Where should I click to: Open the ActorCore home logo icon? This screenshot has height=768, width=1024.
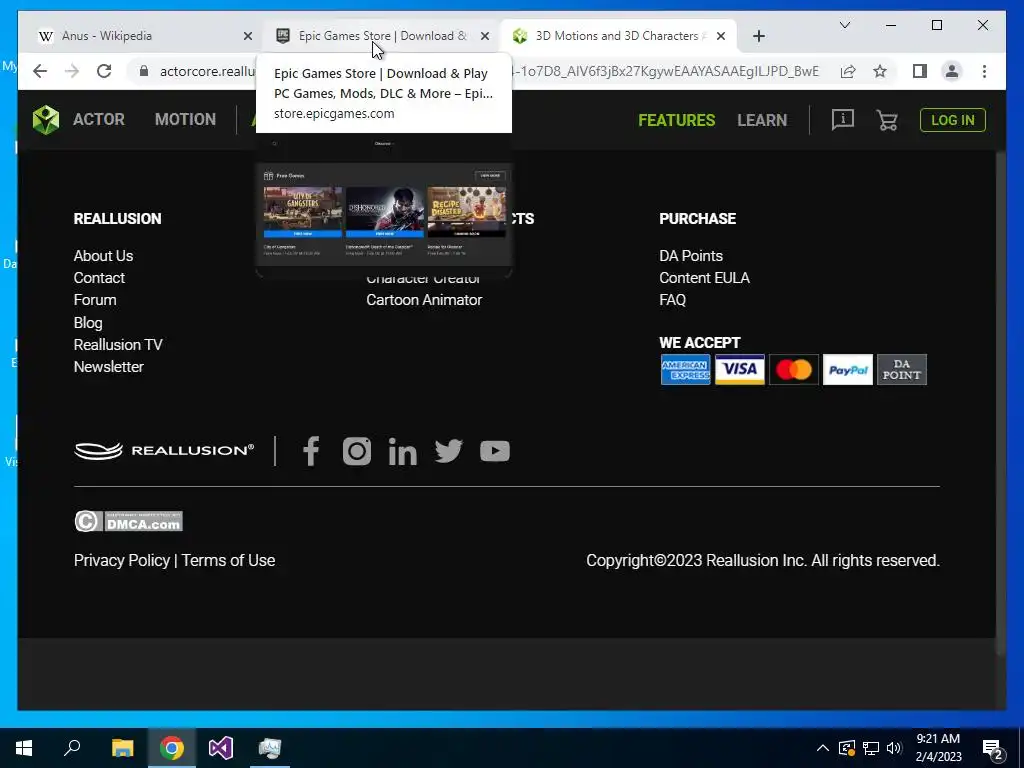coord(46,120)
